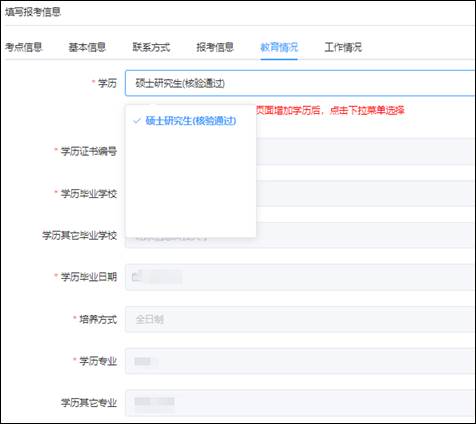Select 硕士研究生(核验通过) from the dropdown list
Image resolution: width=476 pixels, height=424 pixels.
click(191, 121)
